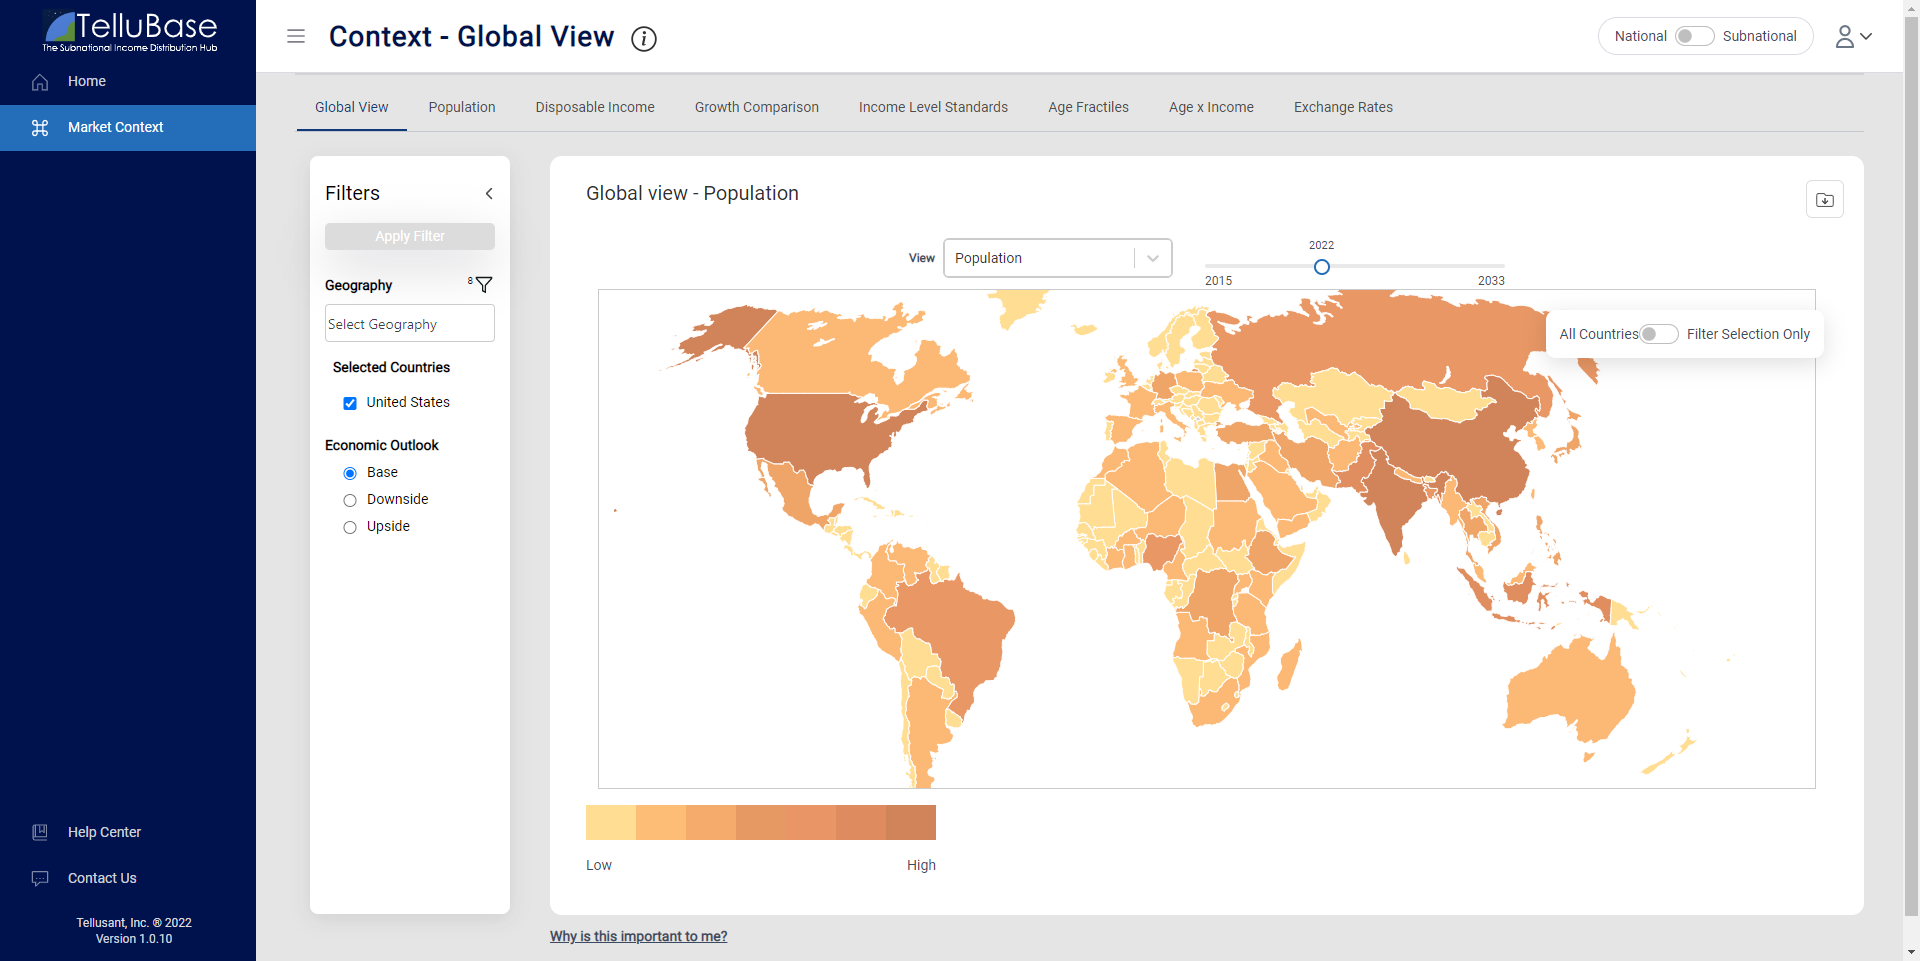Click the Contact Us chat icon
Image resolution: width=1920 pixels, height=961 pixels.
(x=40, y=878)
